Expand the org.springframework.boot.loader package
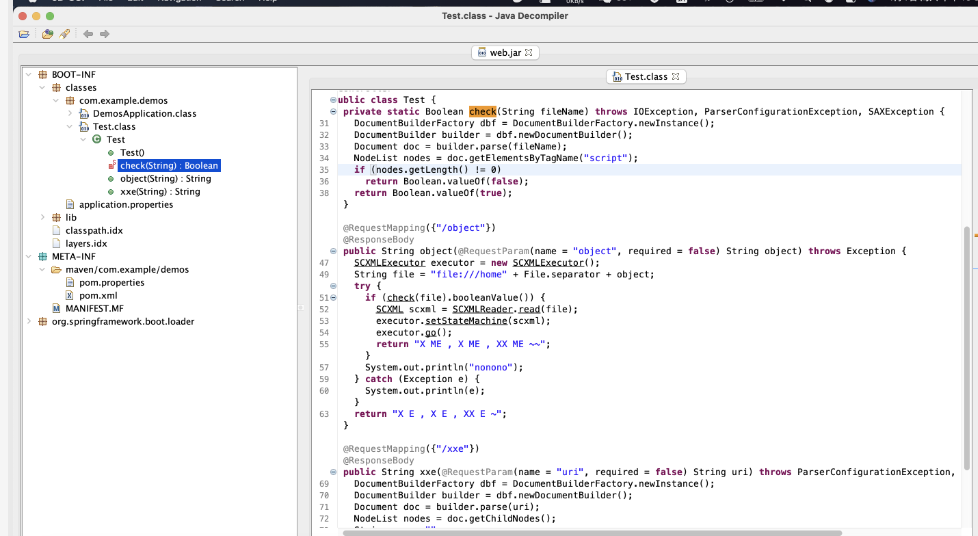The image size is (978, 536). point(29,321)
